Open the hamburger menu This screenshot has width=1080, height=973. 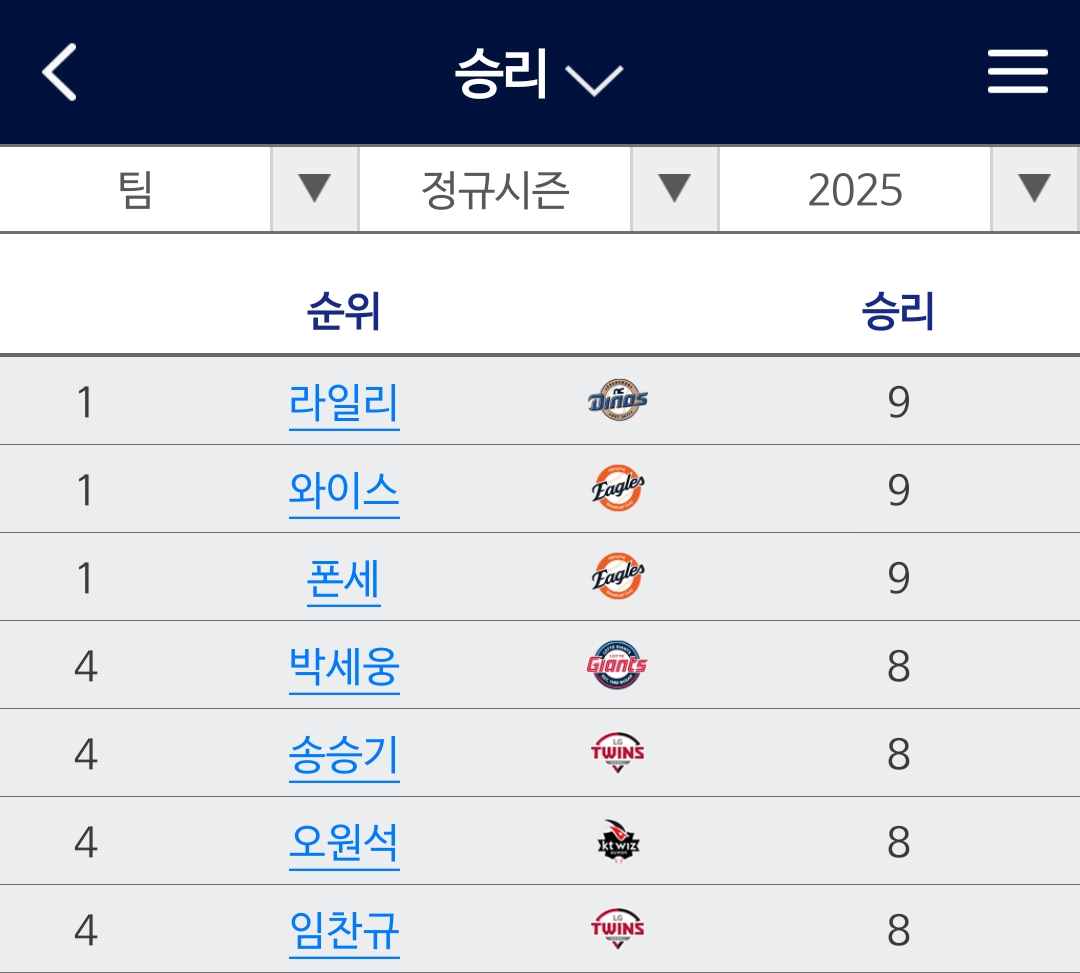(x=1017, y=72)
